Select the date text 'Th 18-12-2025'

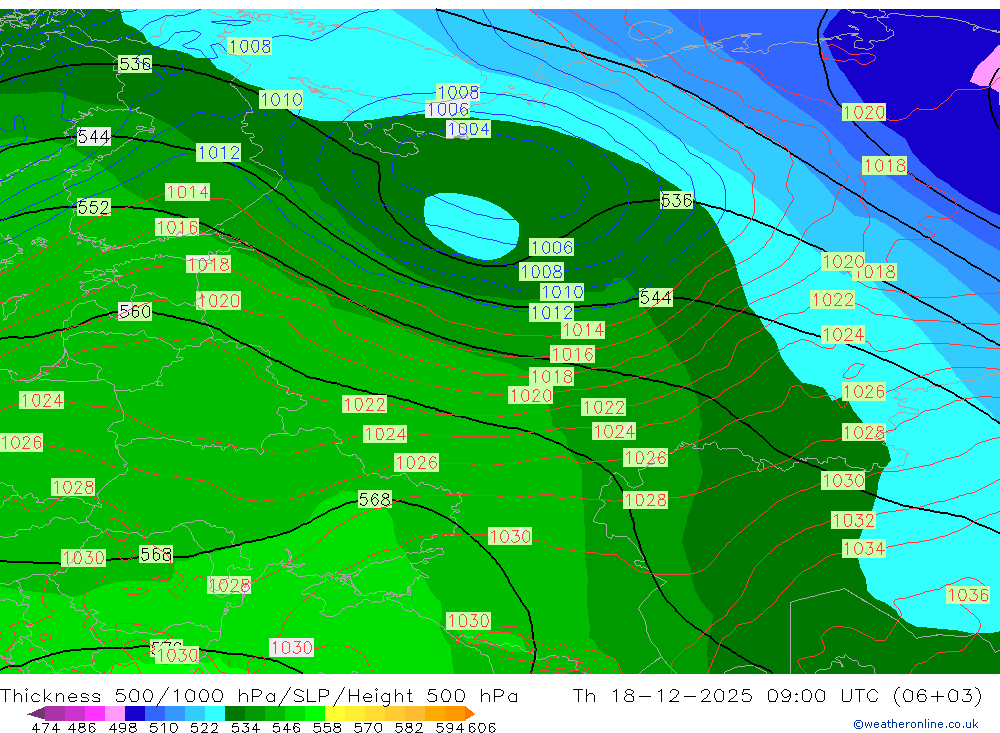(663, 695)
